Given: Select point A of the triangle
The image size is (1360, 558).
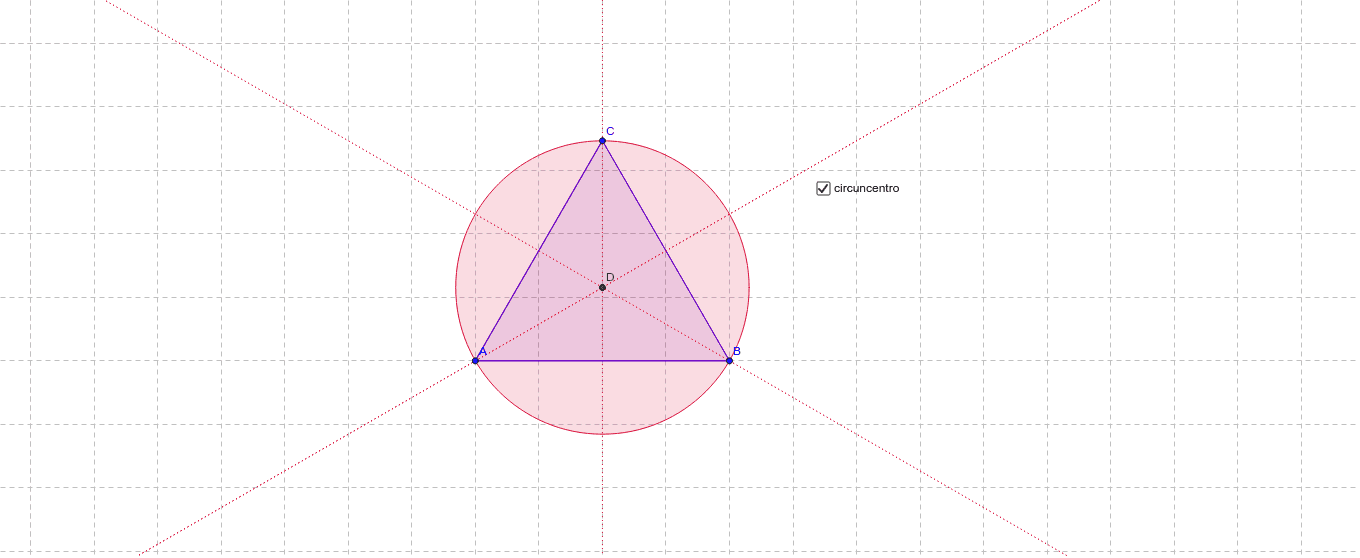Looking at the screenshot, I should coord(475,361).
